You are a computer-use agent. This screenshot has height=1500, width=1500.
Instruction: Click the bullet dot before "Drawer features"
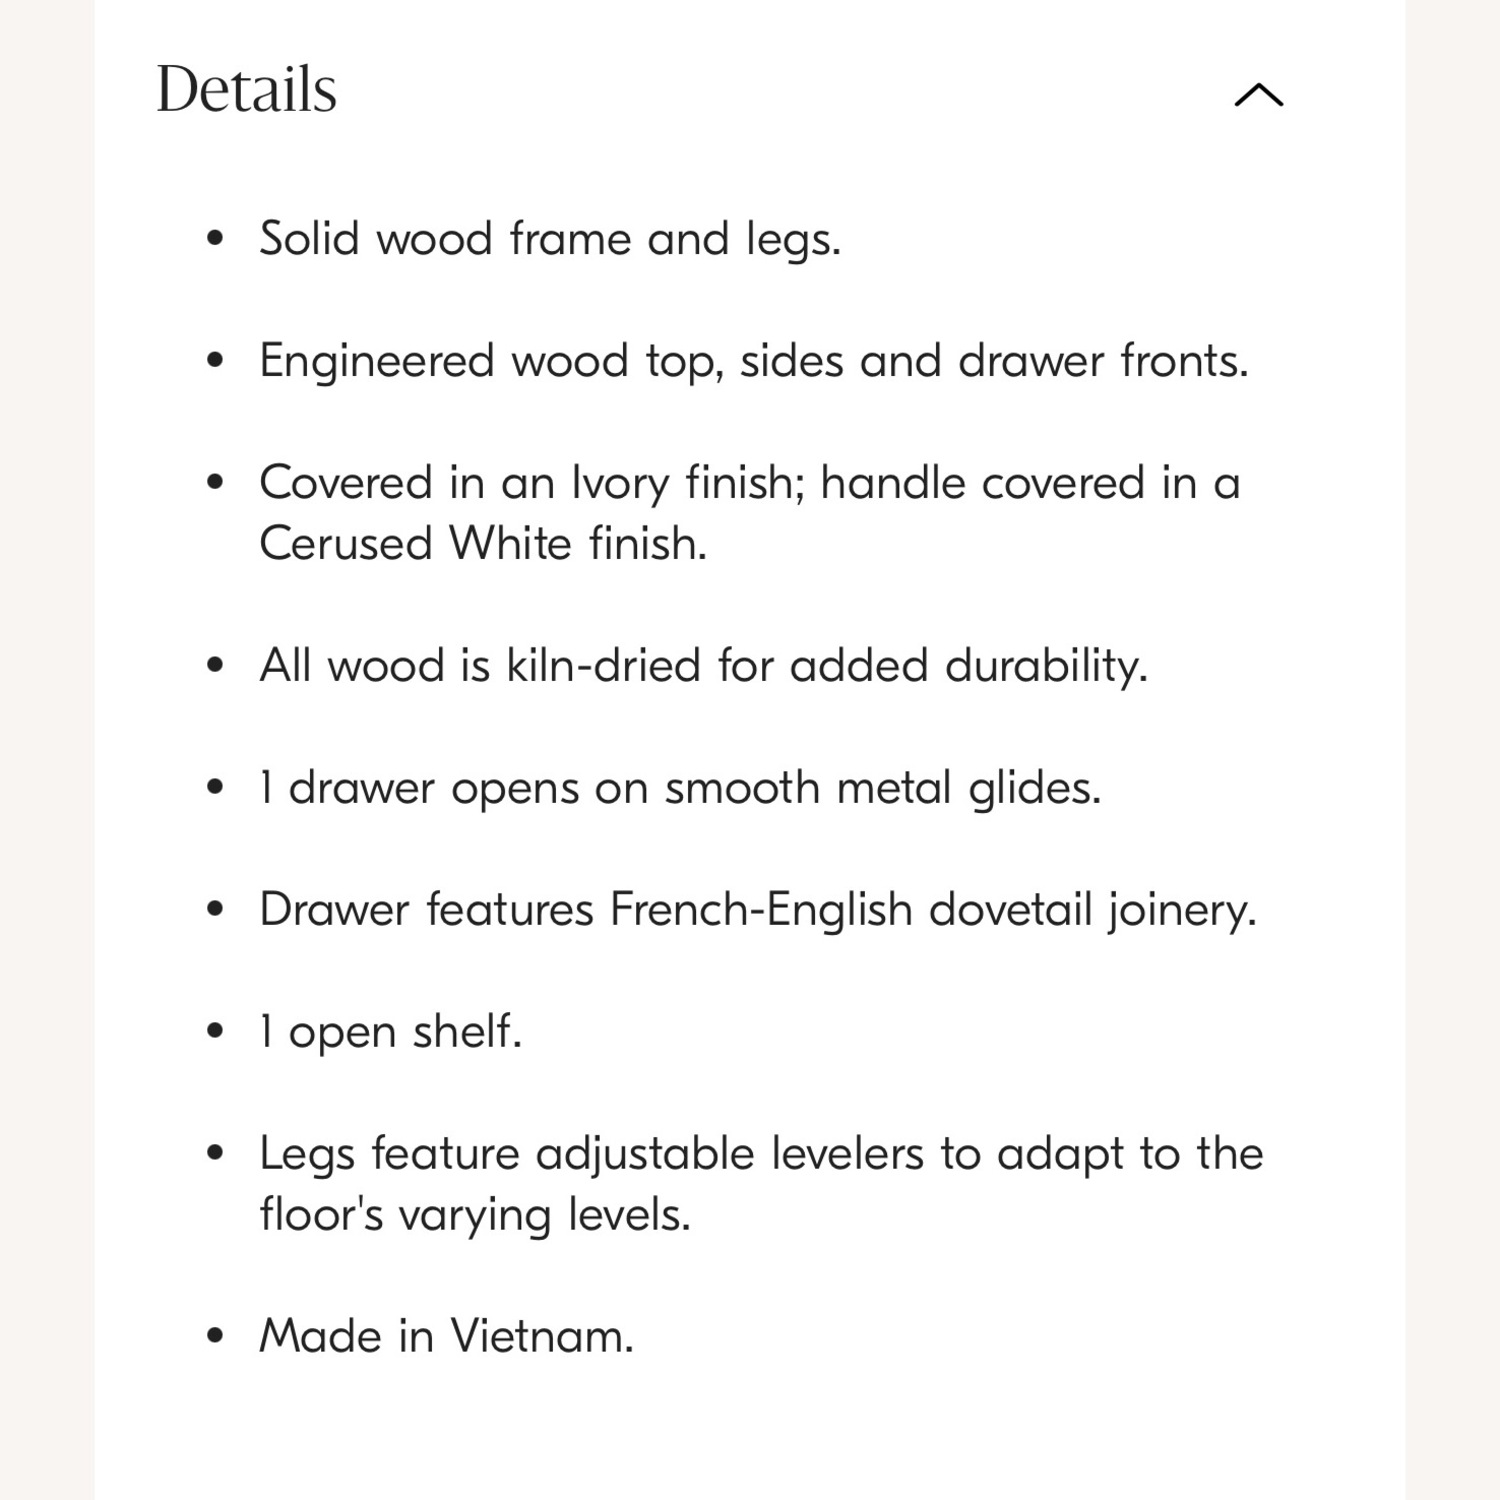pyautogui.click(x=215, y=910)
